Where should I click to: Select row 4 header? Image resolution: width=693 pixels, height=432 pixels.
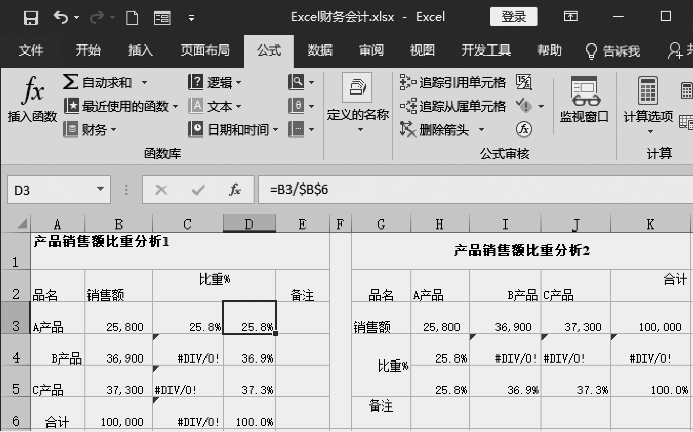[15, 350]
